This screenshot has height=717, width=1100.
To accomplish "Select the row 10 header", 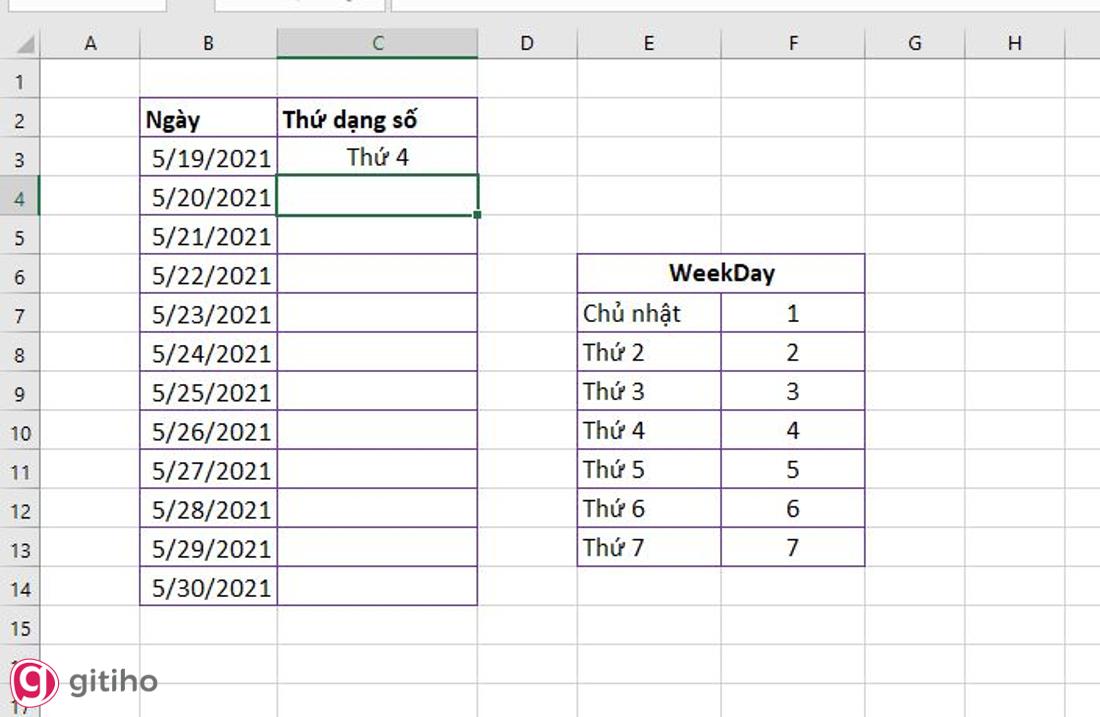I will click(x=19, y=432).
